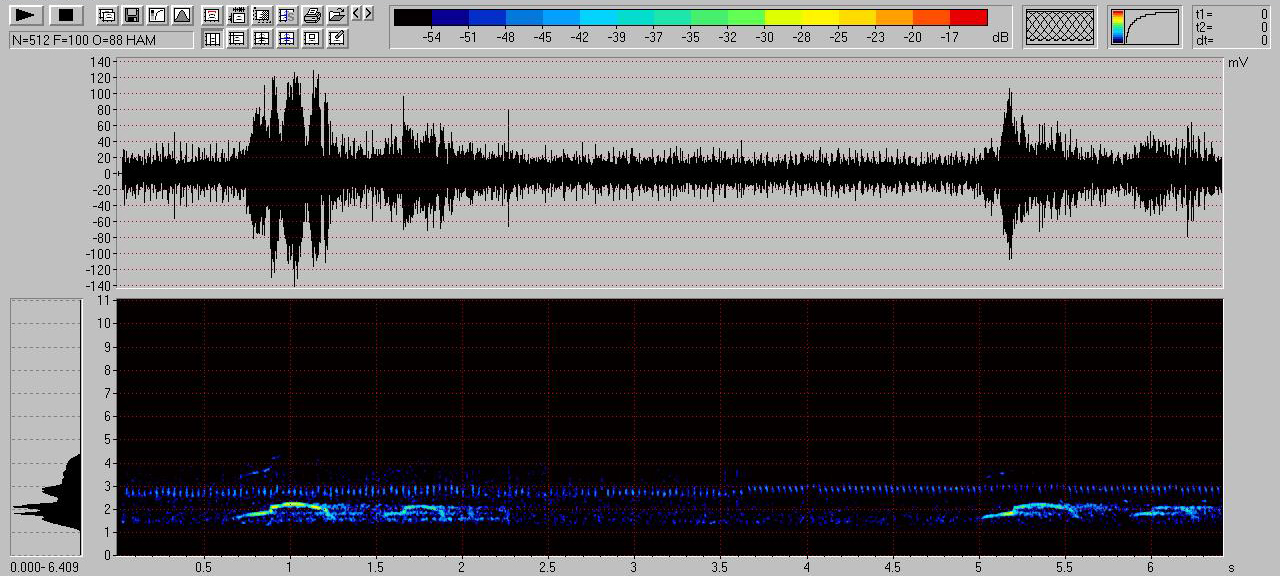The height and width of the screenshot is (576, 1280).
Task: Click the FFT parameters field N=512 F=100
Action: click(100, 40)
